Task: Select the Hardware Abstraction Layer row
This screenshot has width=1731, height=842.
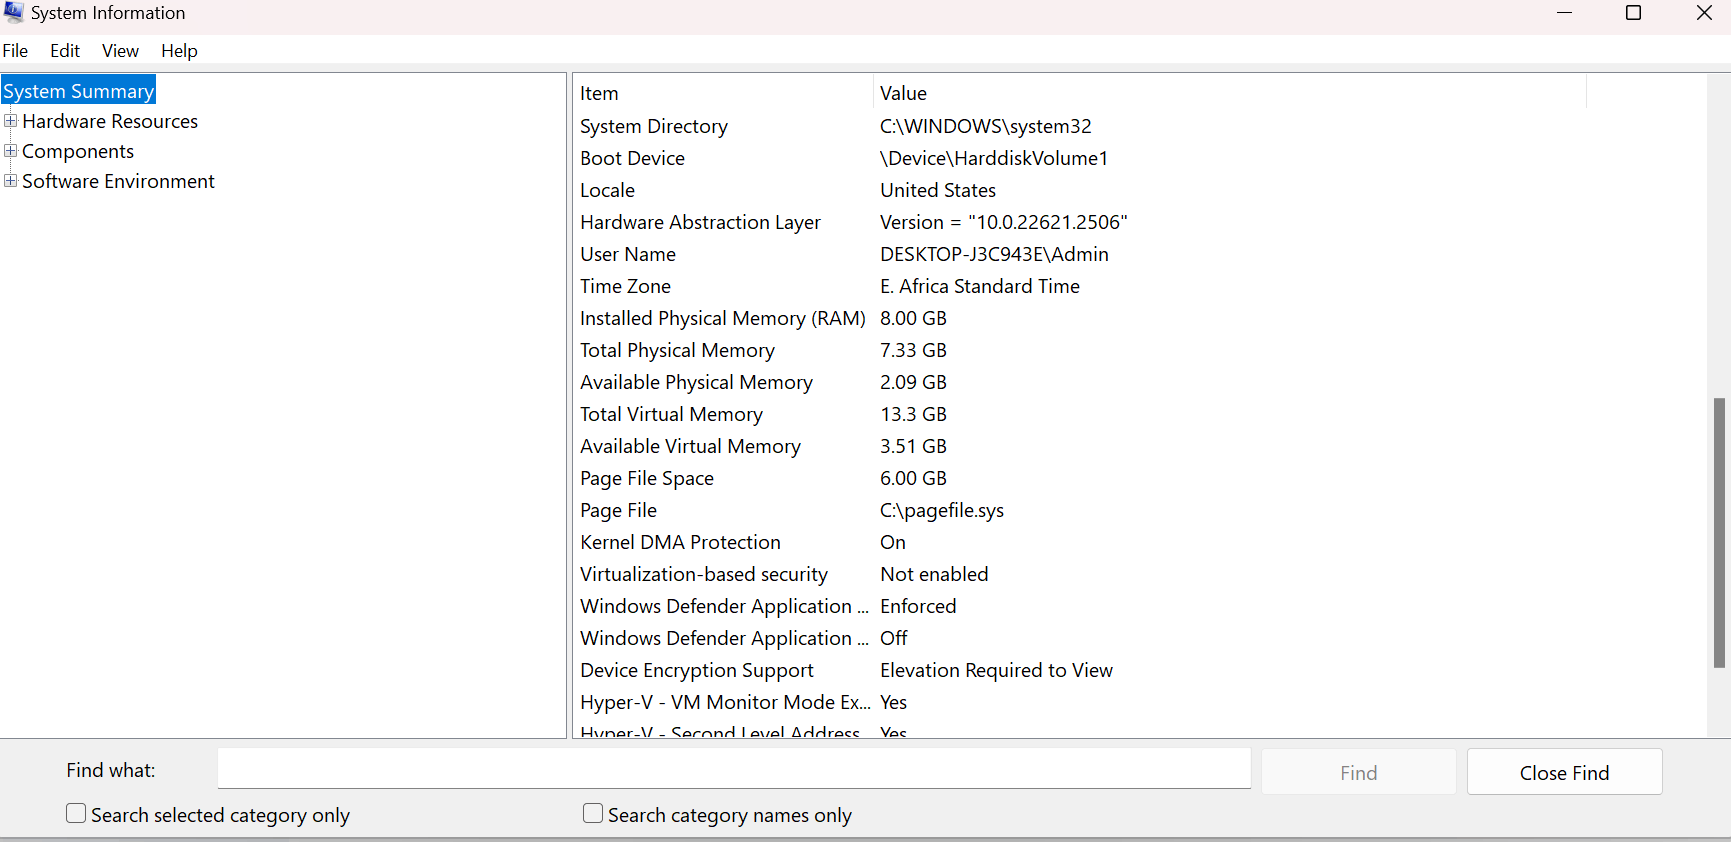Action: coord(1080,222)
